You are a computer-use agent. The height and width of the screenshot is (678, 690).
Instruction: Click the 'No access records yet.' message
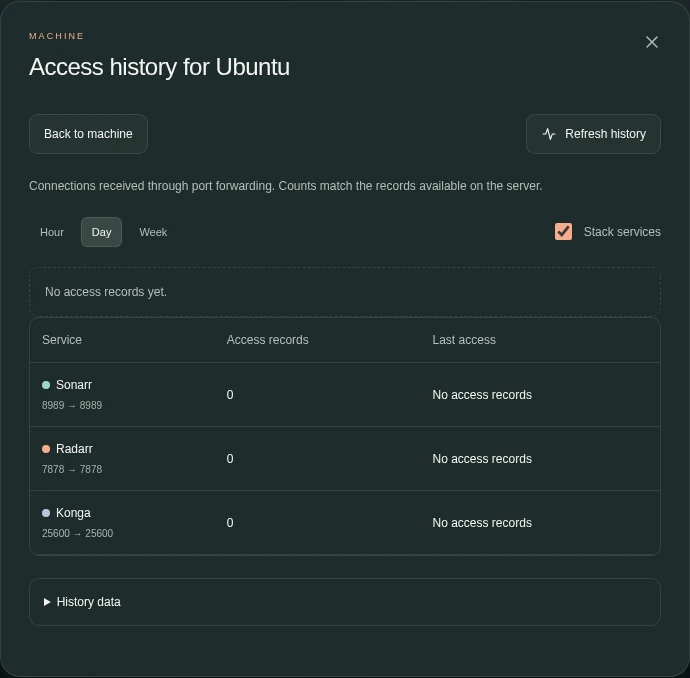pos(106,292)
